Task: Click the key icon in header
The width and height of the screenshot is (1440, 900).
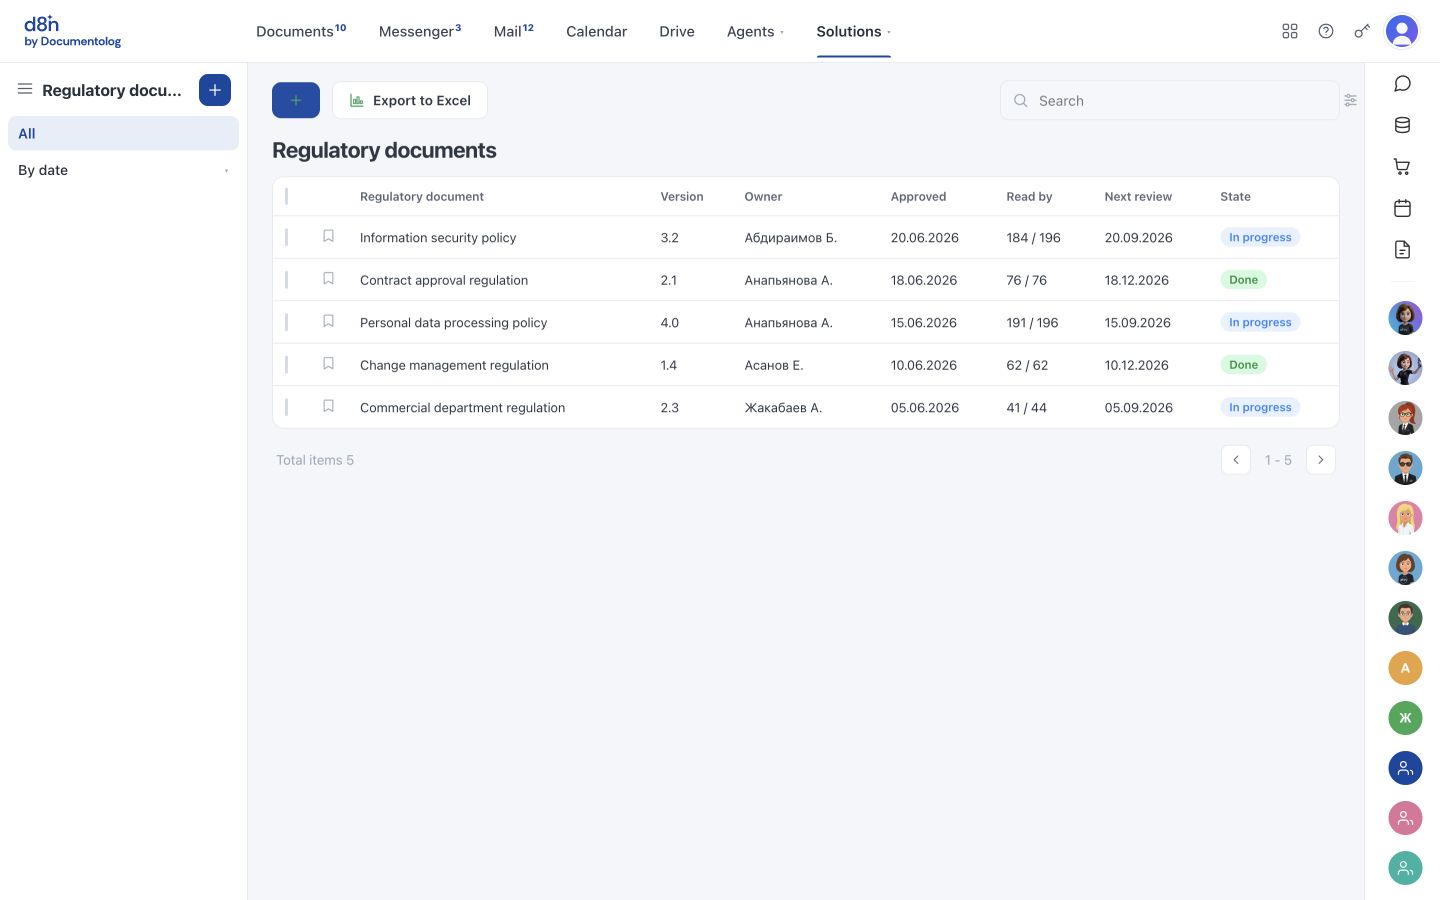Action: (1362, 31)
